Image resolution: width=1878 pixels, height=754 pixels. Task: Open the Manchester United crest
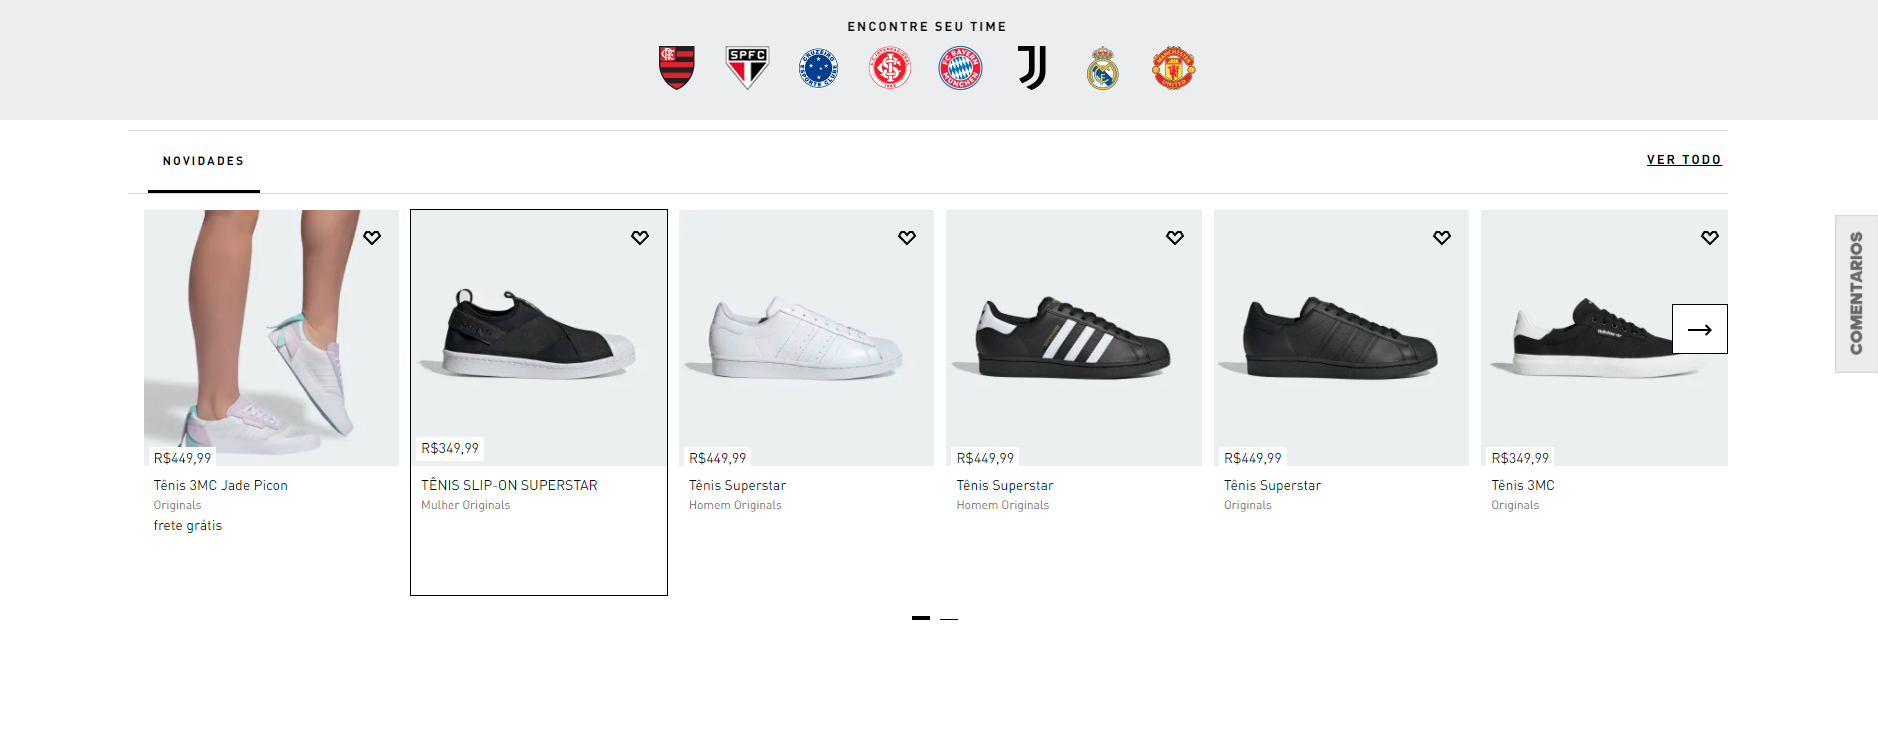click(1173, 68)
